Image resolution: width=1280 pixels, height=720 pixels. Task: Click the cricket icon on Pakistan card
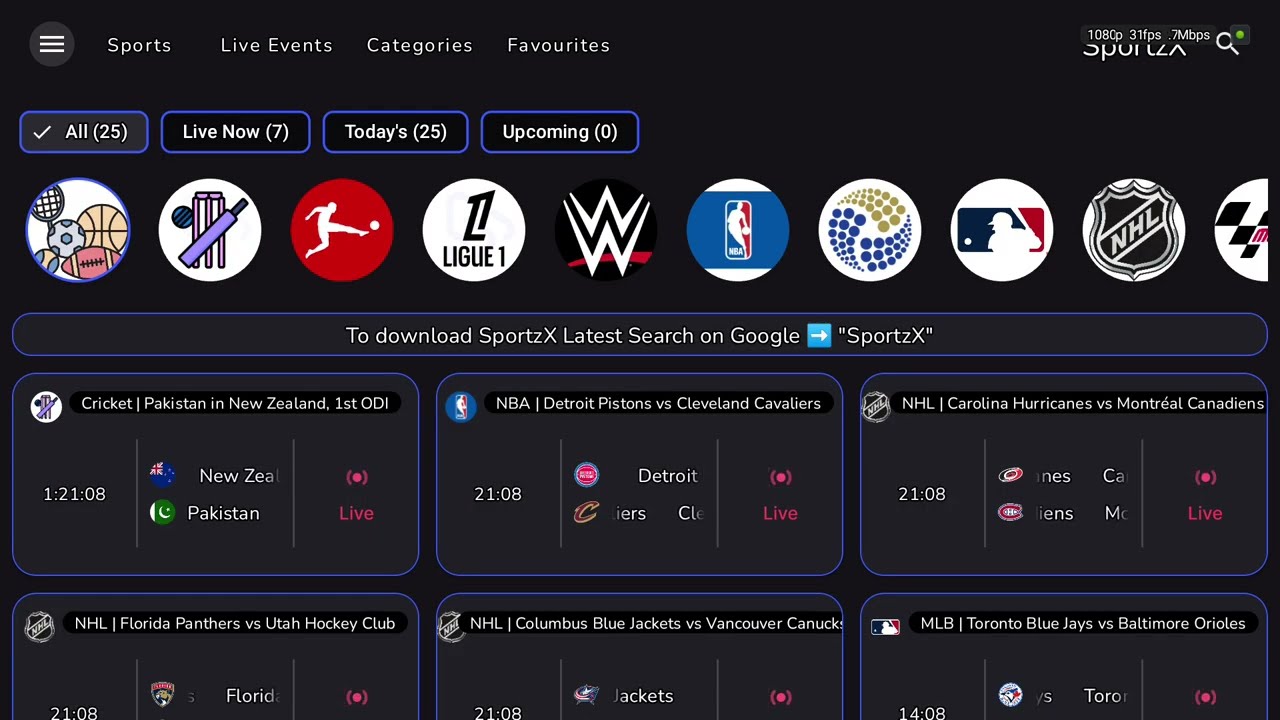coord(46,406)
